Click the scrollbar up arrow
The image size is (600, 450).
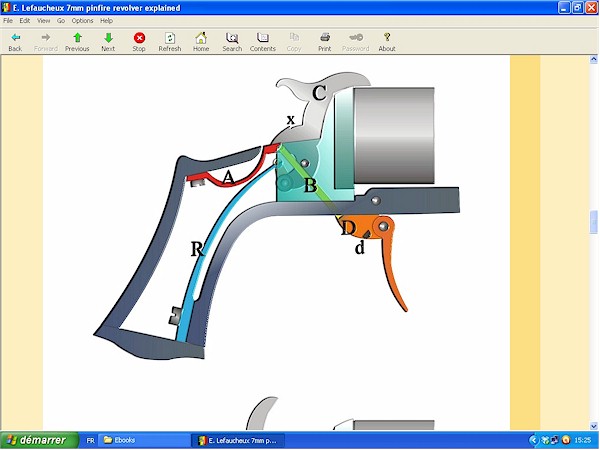tap(593, 59)
